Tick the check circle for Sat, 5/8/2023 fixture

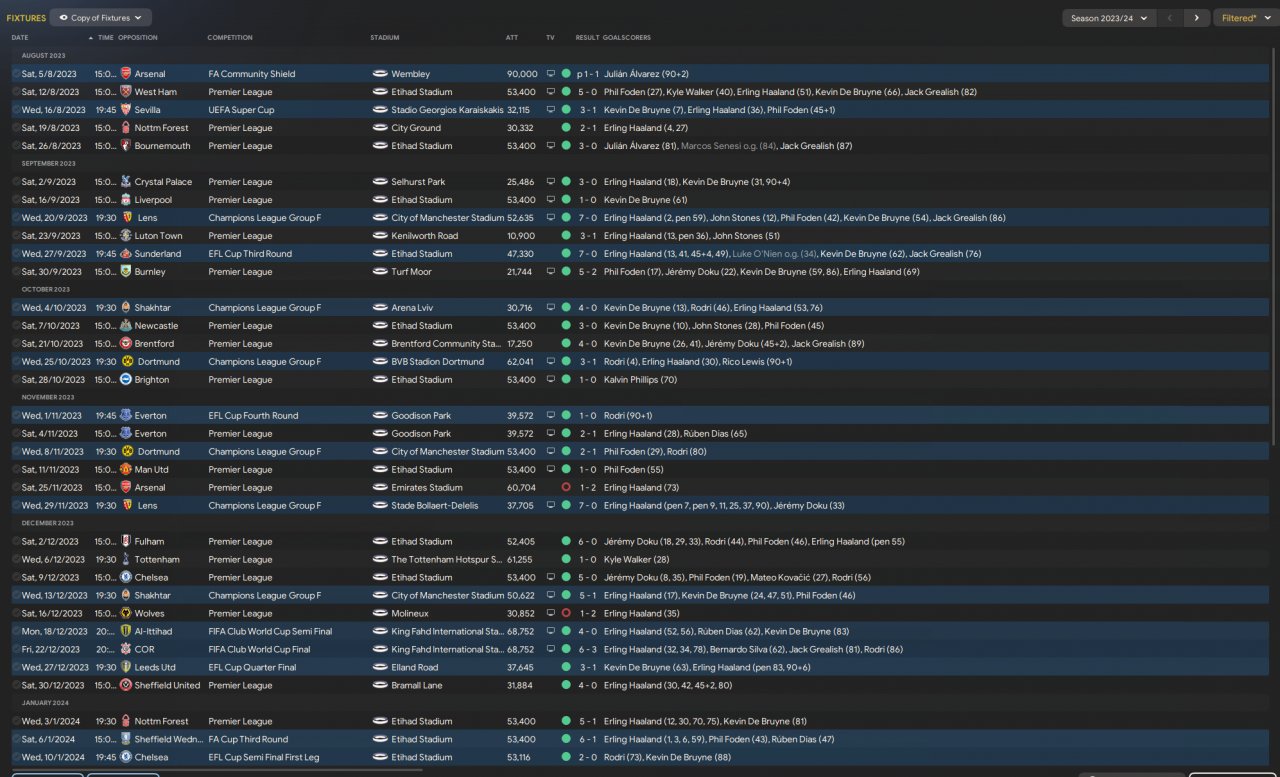(x=16, y=74)
